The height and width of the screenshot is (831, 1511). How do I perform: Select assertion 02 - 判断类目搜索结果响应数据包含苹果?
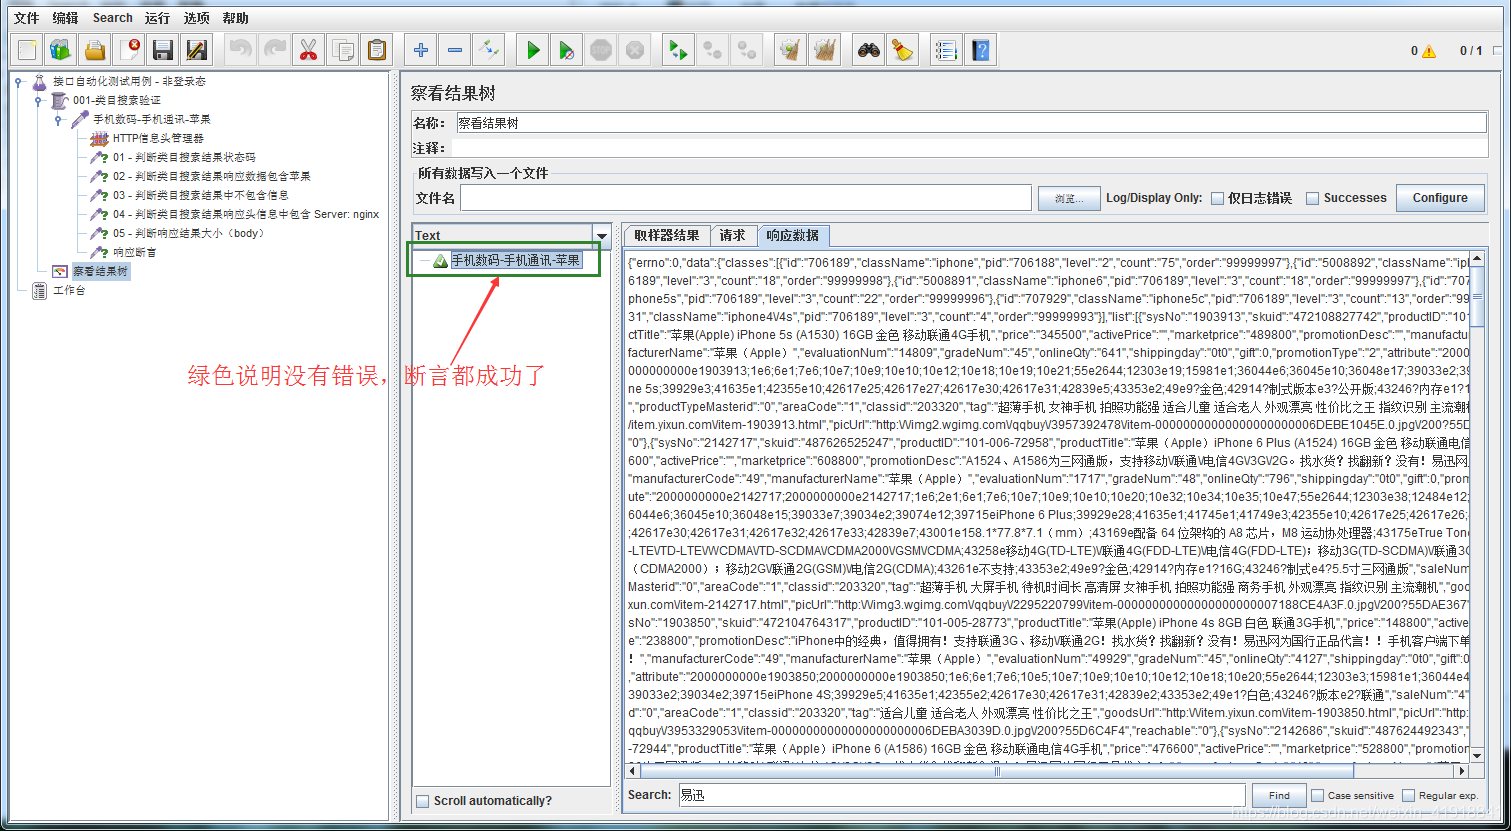tap(210, 177)
